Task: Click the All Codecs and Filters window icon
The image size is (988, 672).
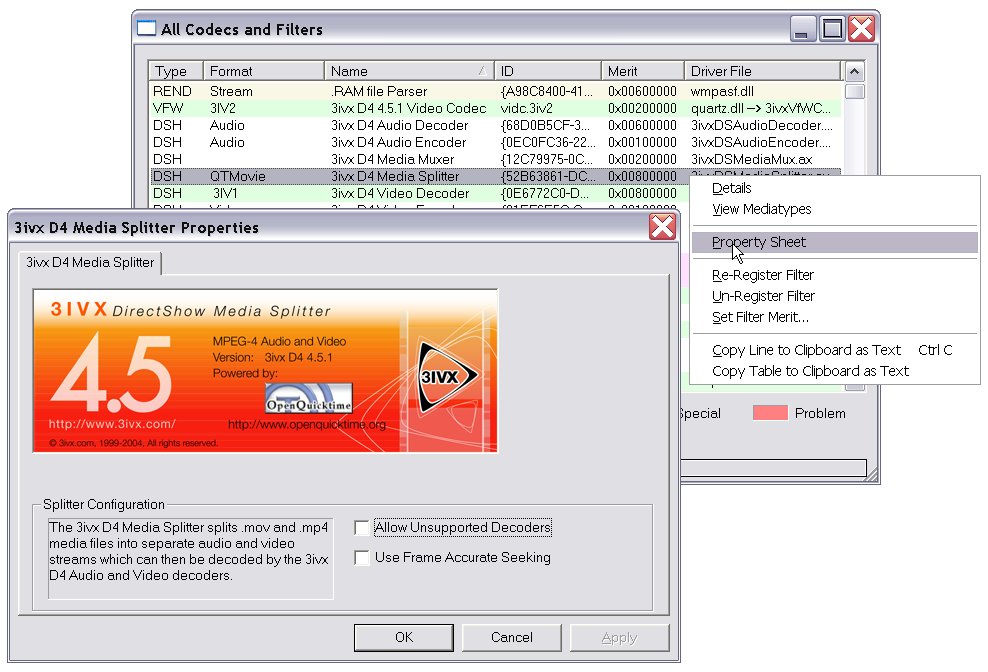Action: point(146,28)
